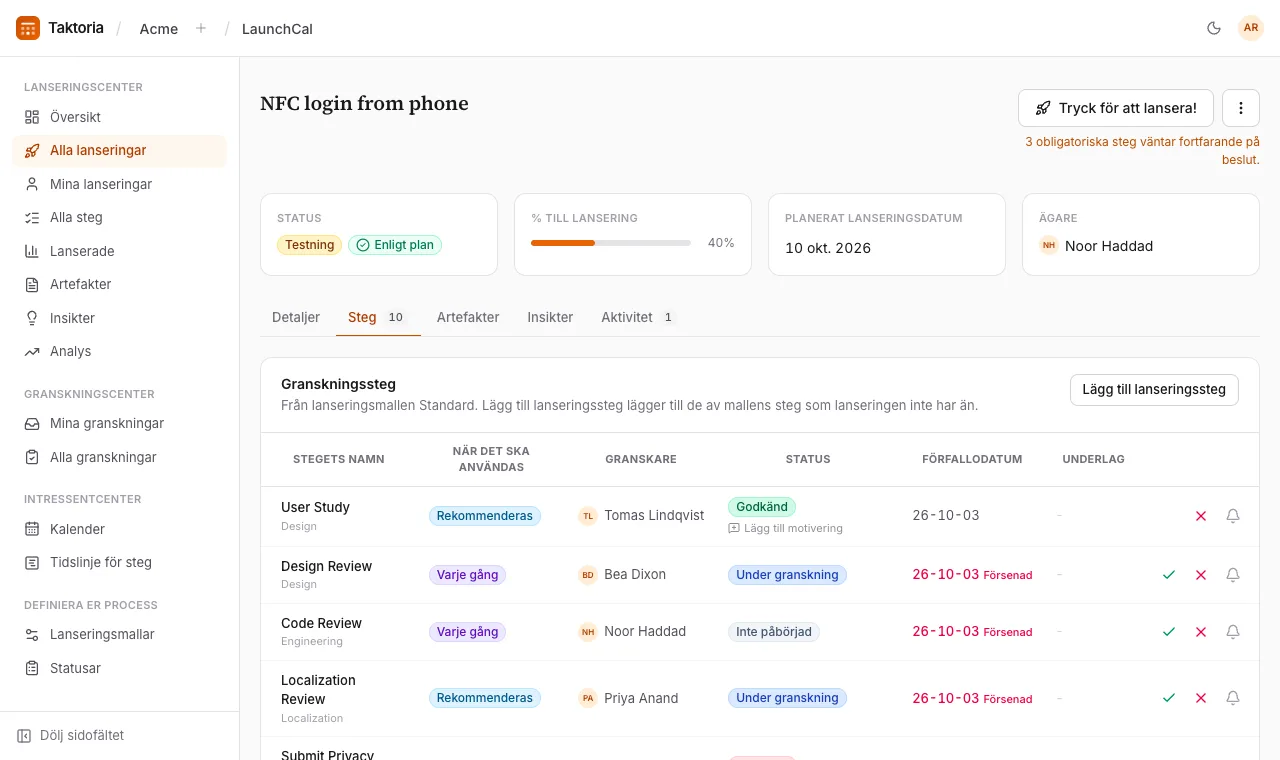Select Lanserade in the sidebar

[120, 251]
